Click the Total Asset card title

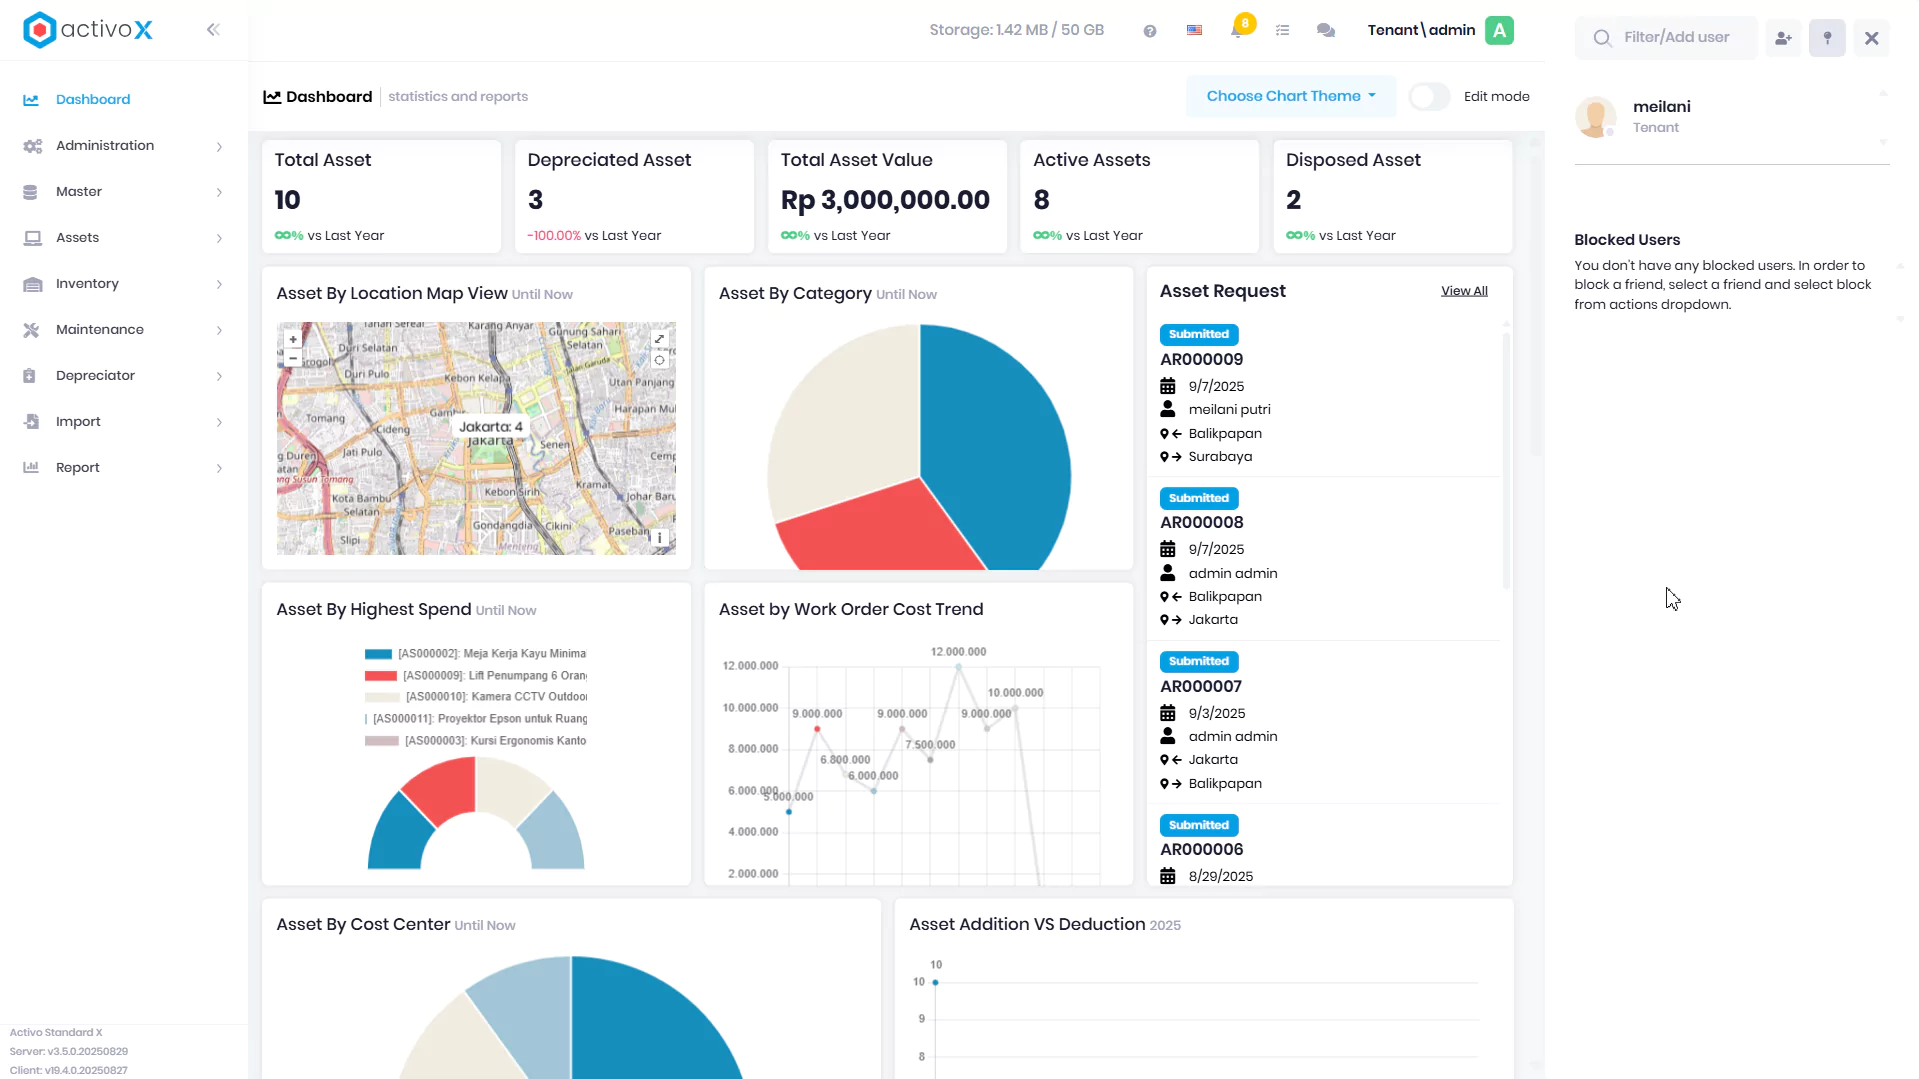pyautogui.click(x=323, y=161)
